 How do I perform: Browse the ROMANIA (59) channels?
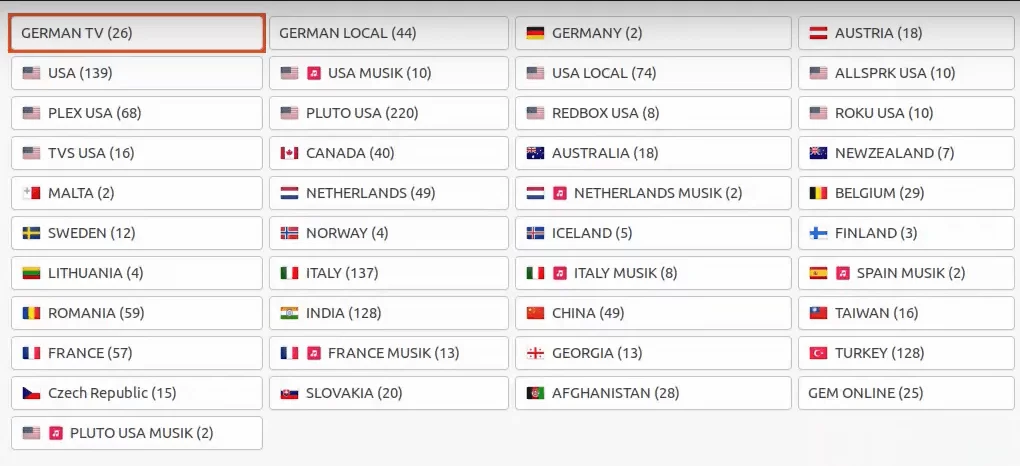137,313
